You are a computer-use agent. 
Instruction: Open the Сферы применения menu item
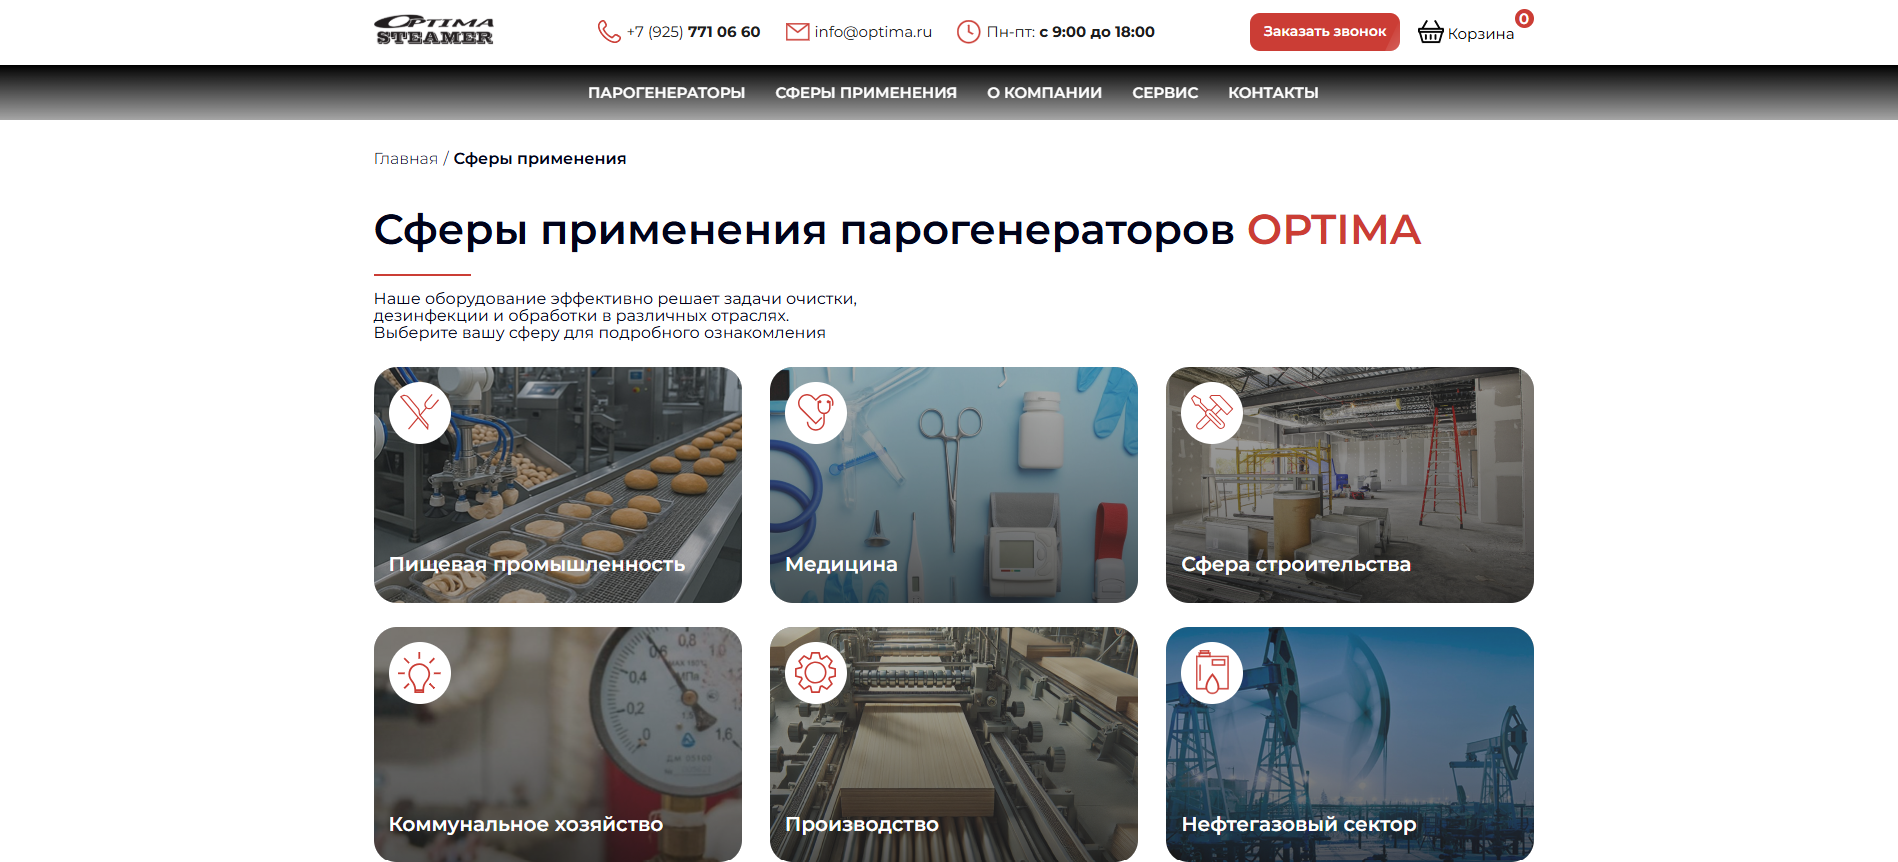tap(865, 93)
